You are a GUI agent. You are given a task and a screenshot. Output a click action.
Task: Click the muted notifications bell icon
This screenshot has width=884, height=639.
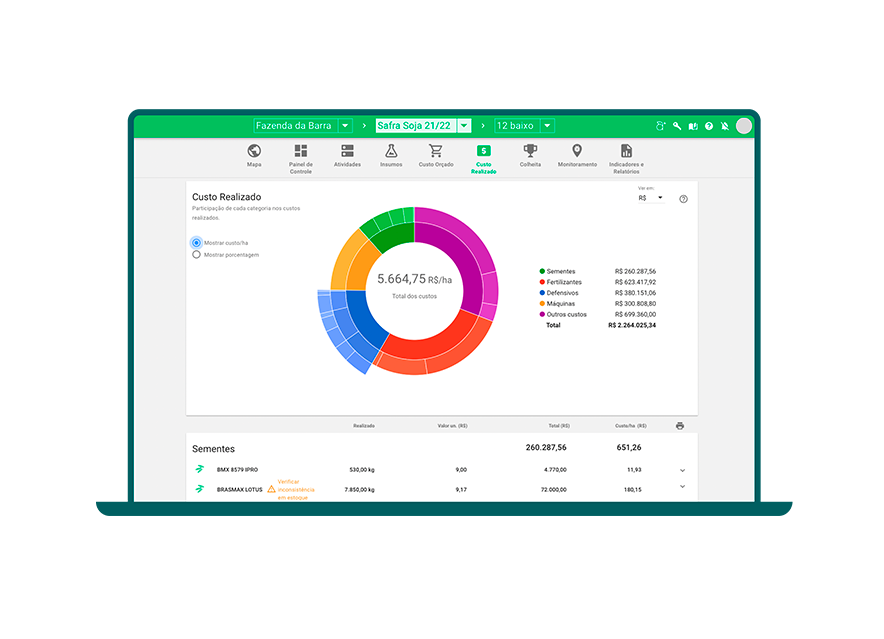[724, 126]
